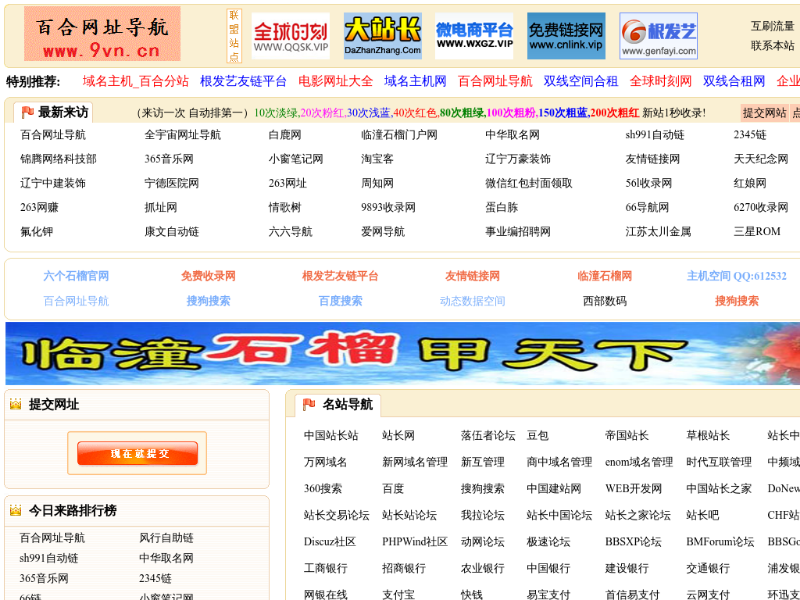
Task: Click the 微电商平台 banner
Action: click(x=474, y=36)
